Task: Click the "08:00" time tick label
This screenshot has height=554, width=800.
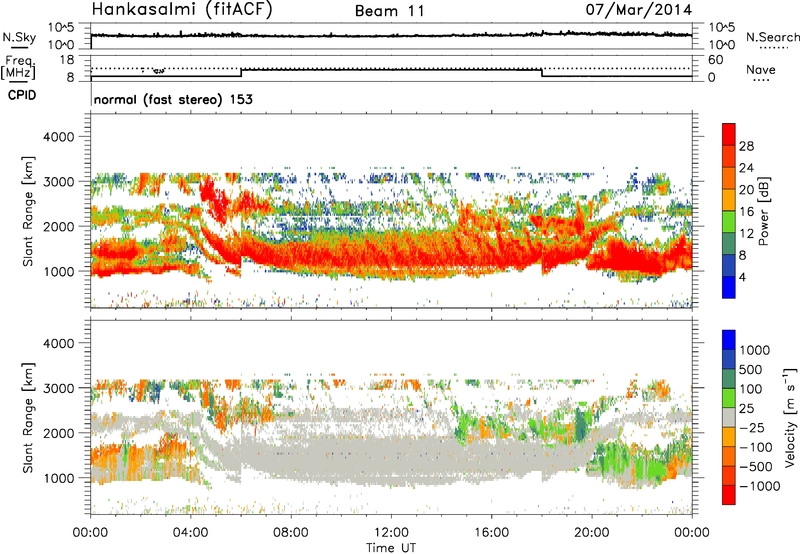Action: tap(291, 533)
